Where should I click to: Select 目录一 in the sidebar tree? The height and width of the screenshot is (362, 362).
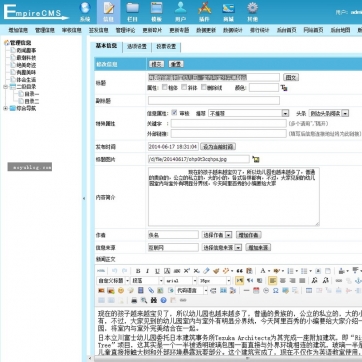32,94
